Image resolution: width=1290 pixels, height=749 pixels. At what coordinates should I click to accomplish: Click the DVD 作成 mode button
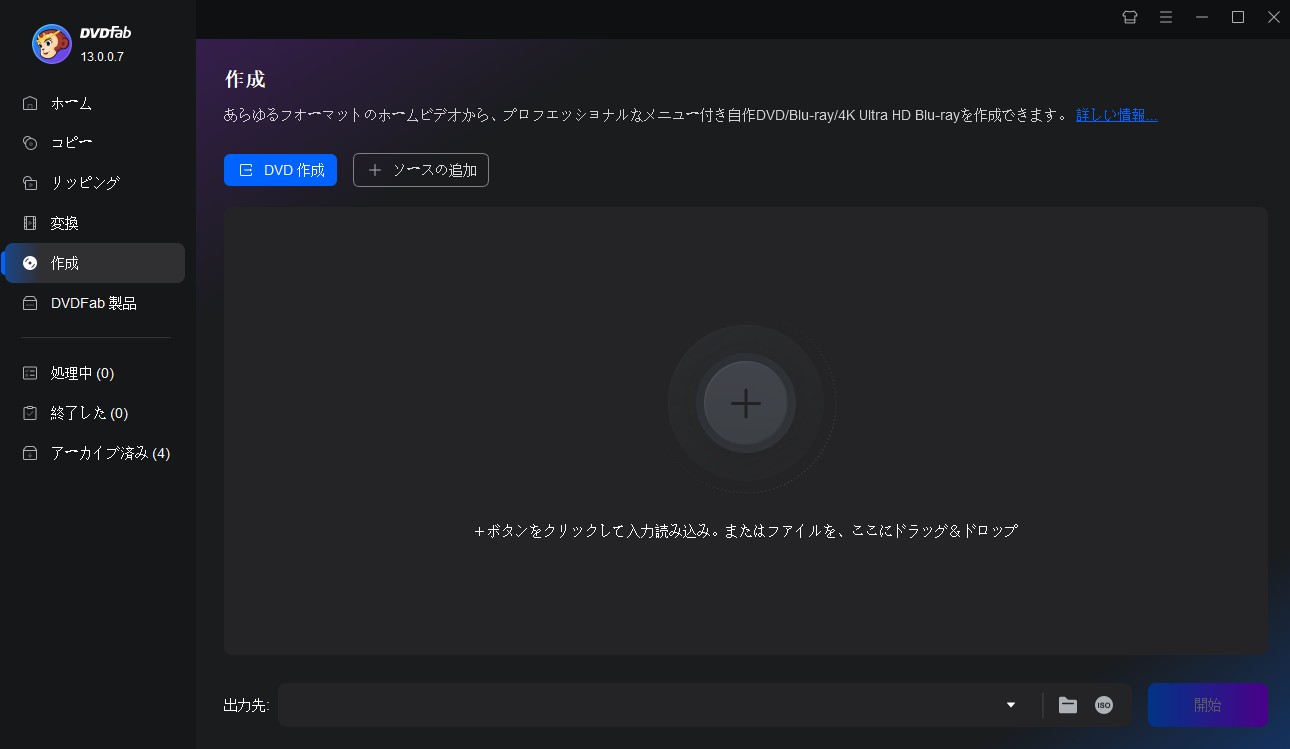(280, 170)
